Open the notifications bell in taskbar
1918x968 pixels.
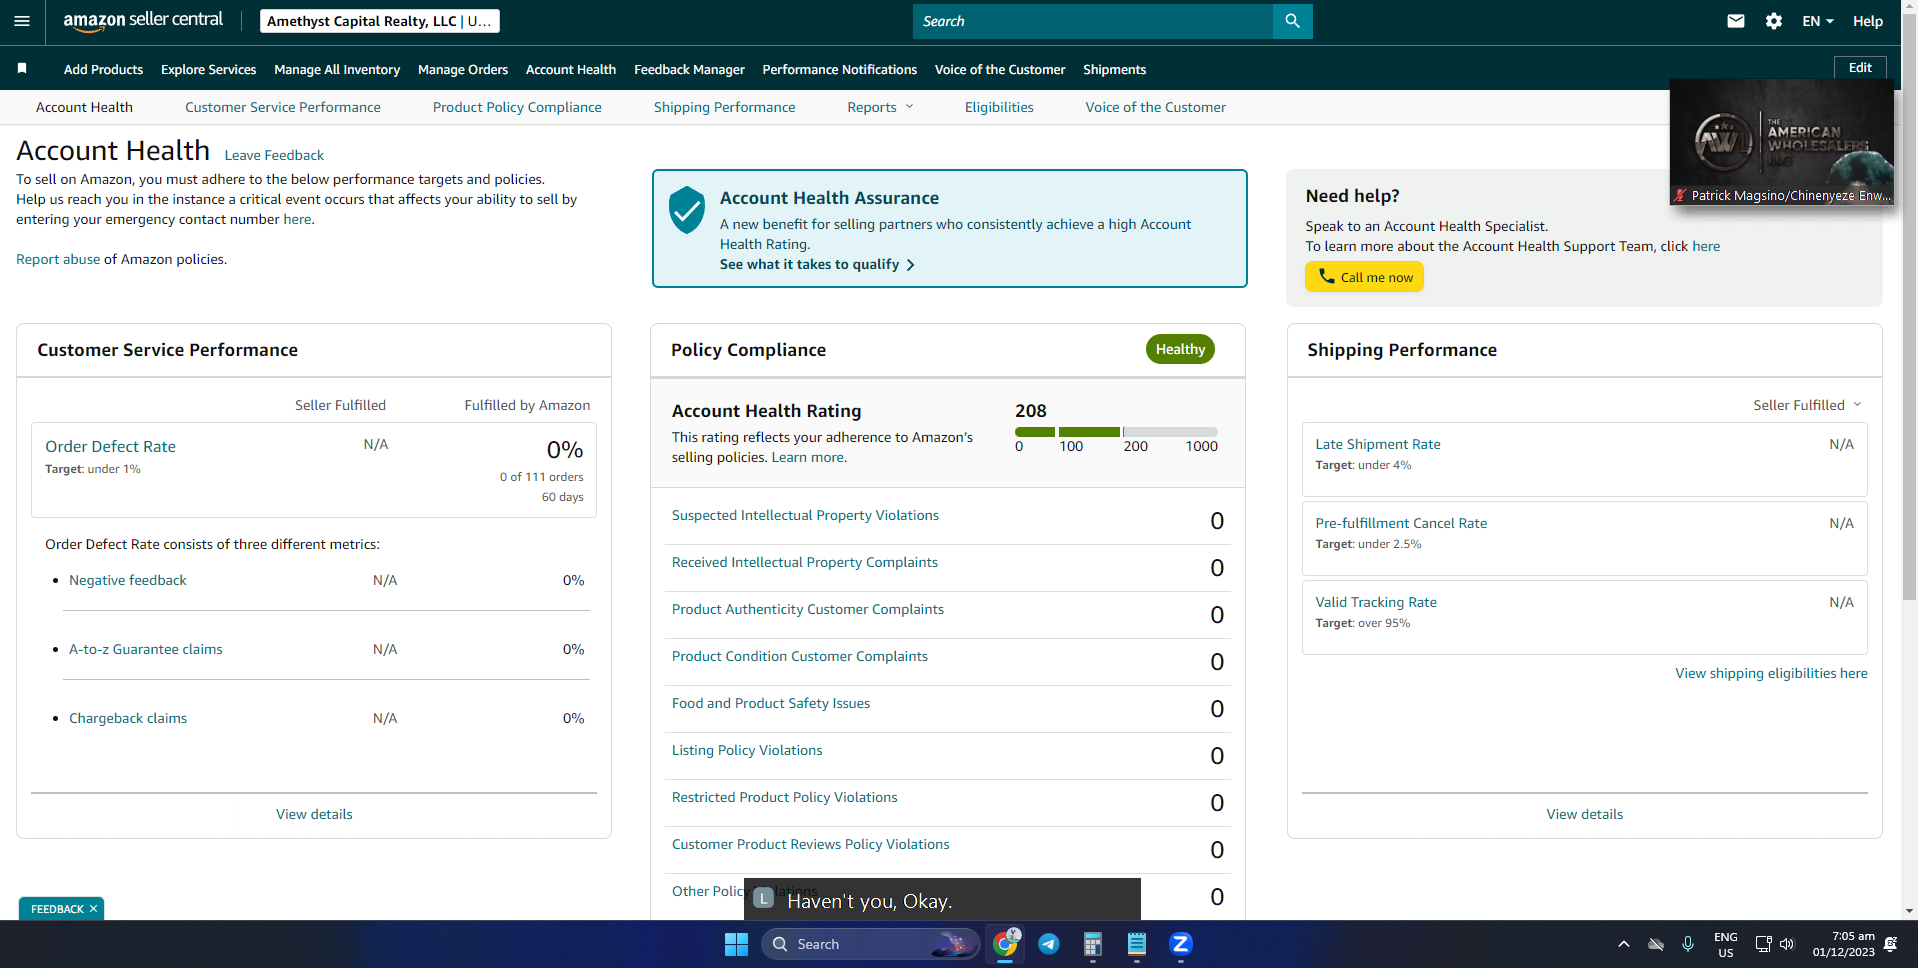(x=1890, y=944)
